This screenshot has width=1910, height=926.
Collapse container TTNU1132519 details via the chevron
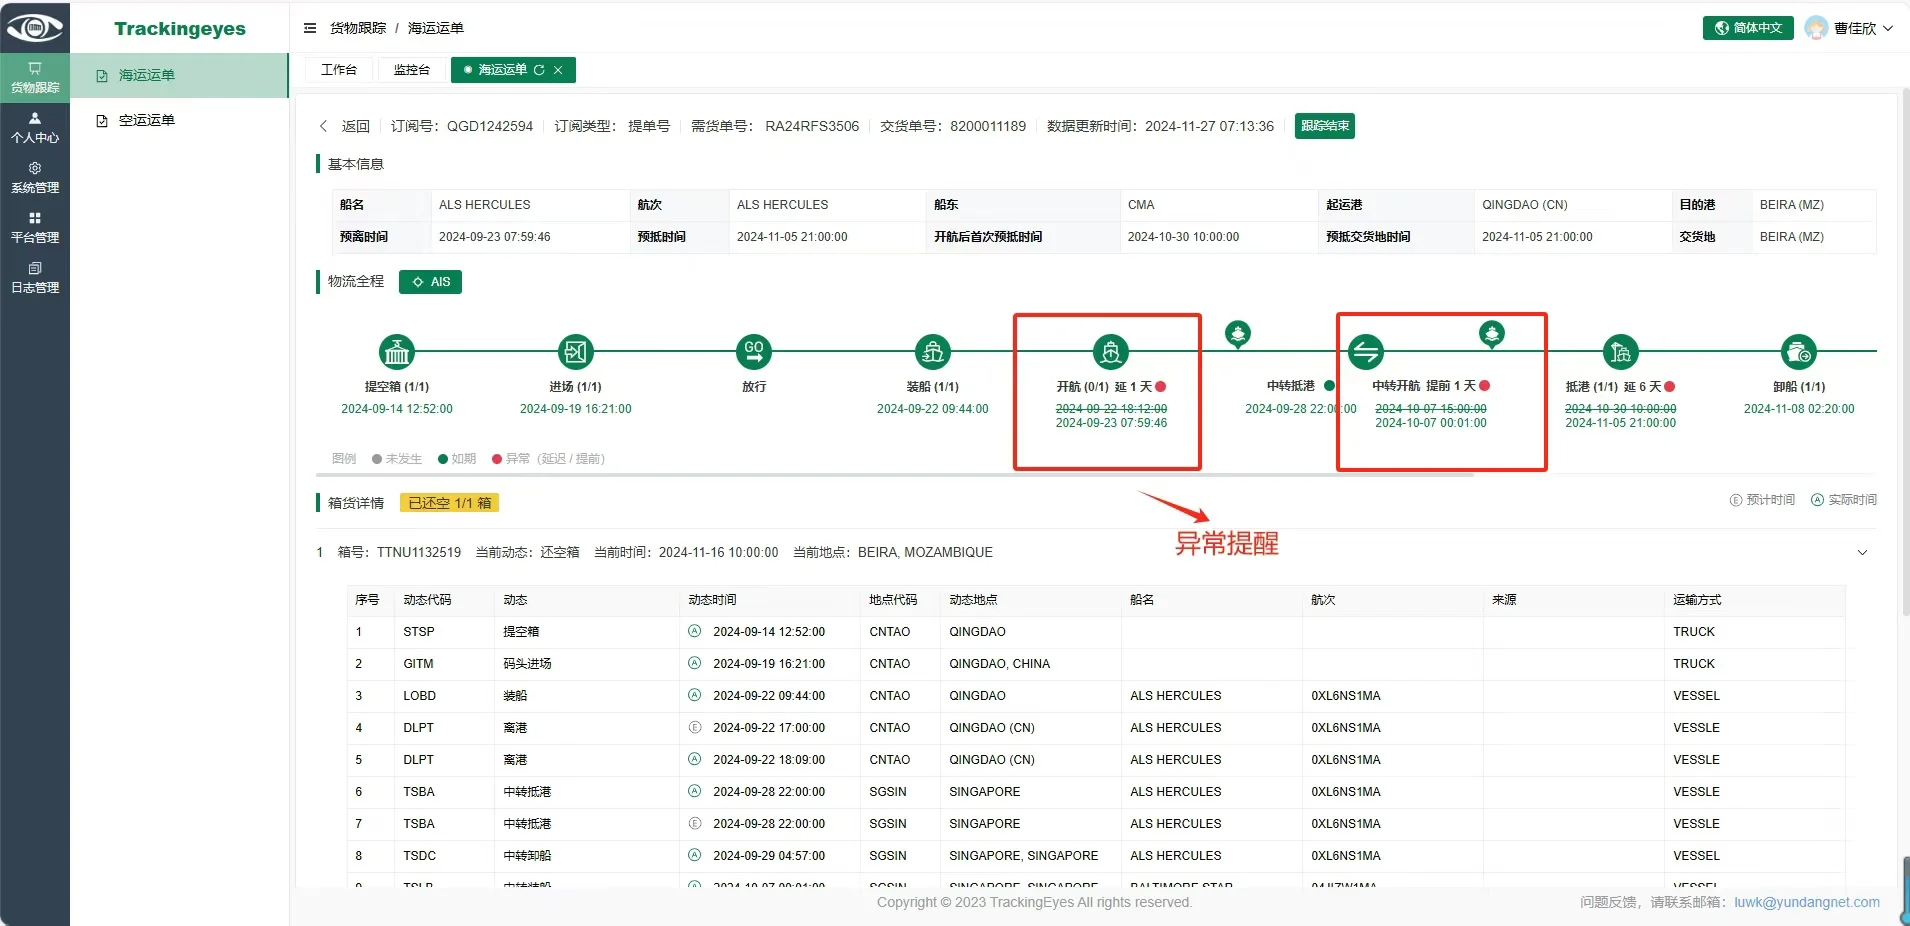[x=1863, y=552]
